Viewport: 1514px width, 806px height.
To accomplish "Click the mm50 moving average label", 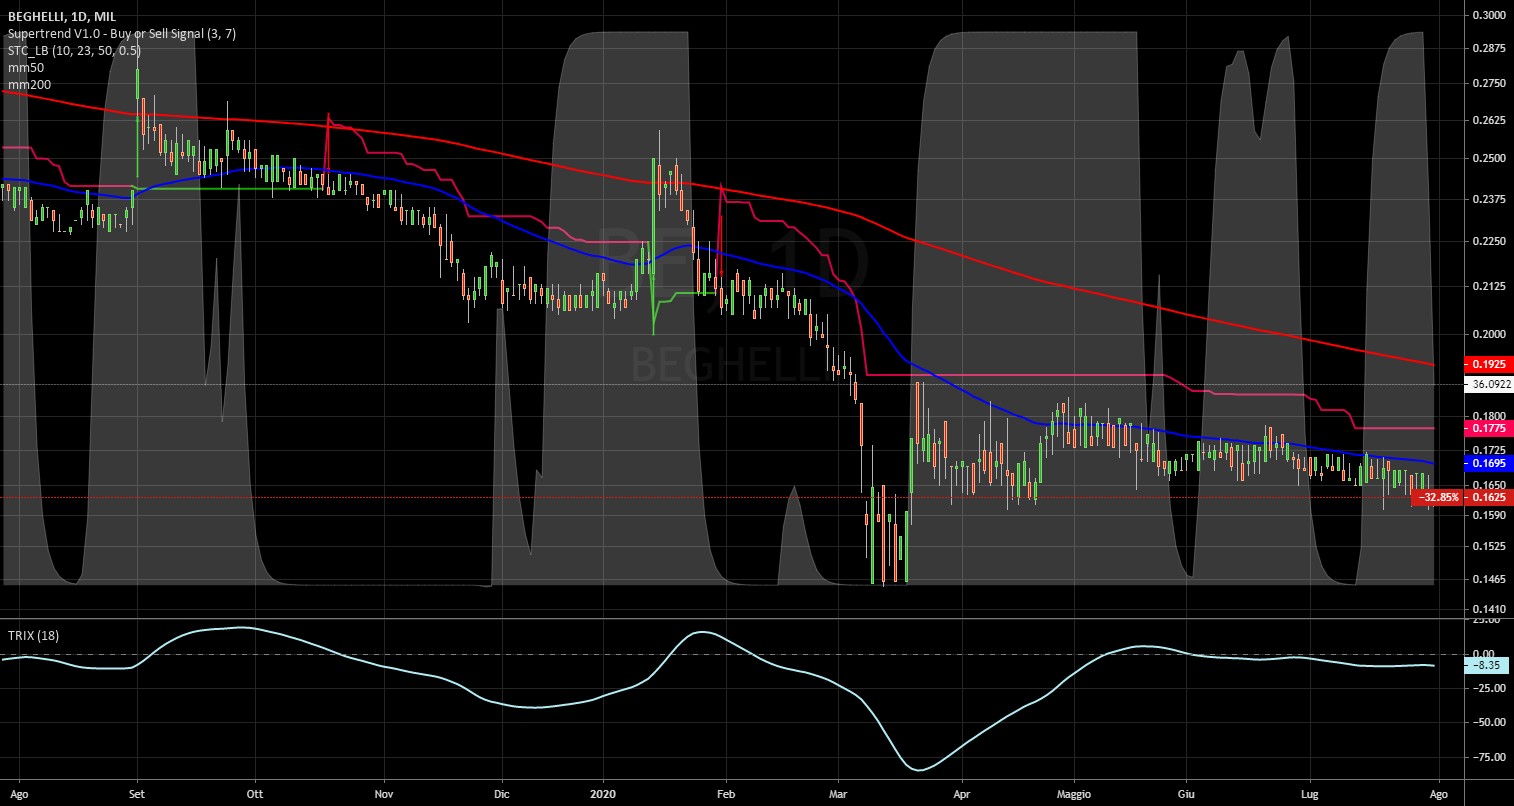I will (25, 68).
